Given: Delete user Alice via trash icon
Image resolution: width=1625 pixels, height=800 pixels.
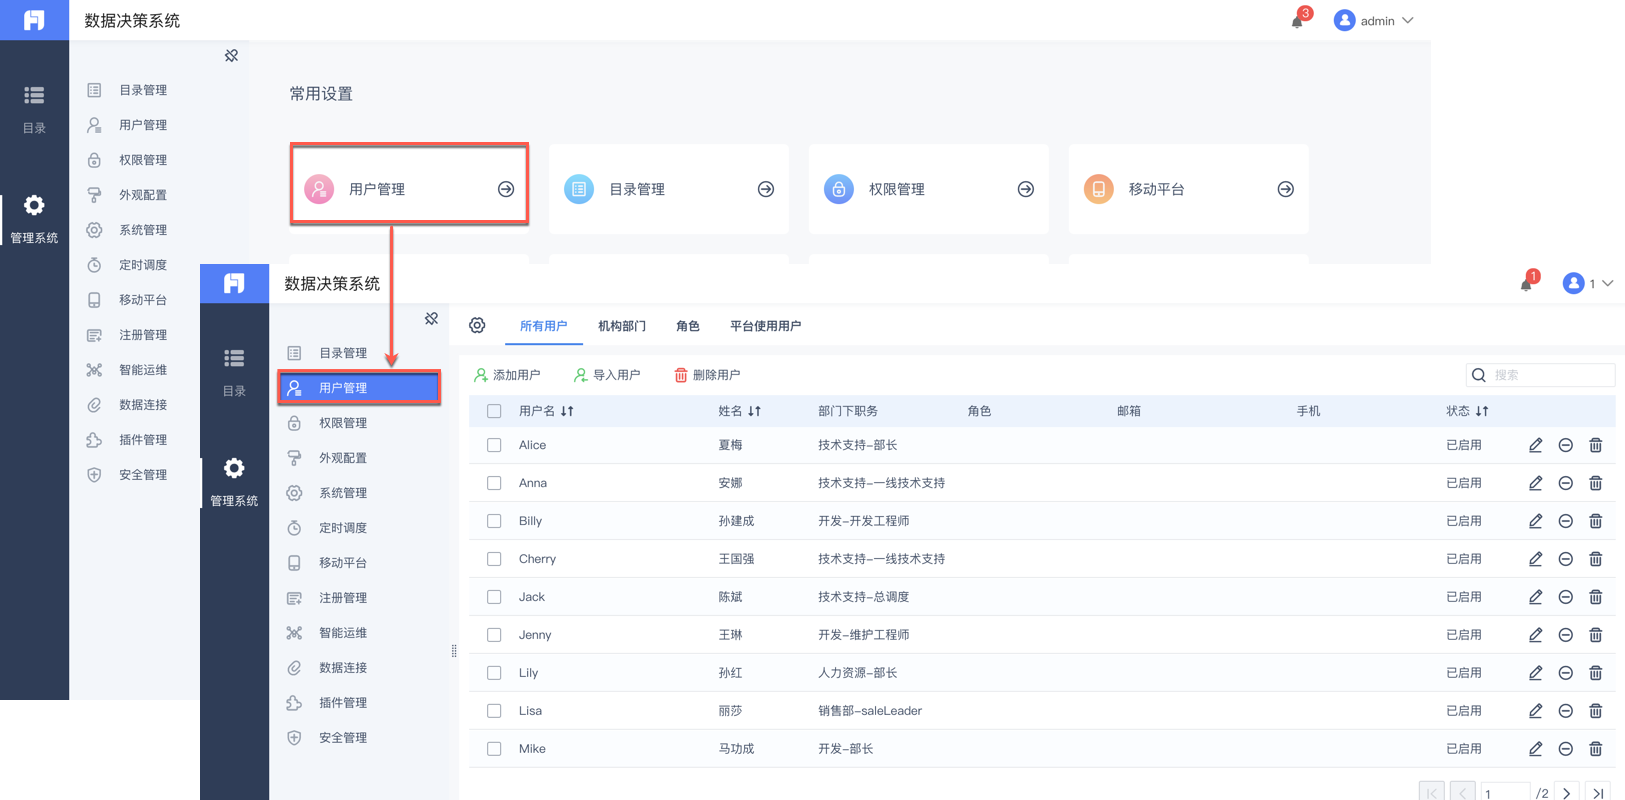Looking at the screenshot, I should pyautogui.click(x=1596, y=445).
